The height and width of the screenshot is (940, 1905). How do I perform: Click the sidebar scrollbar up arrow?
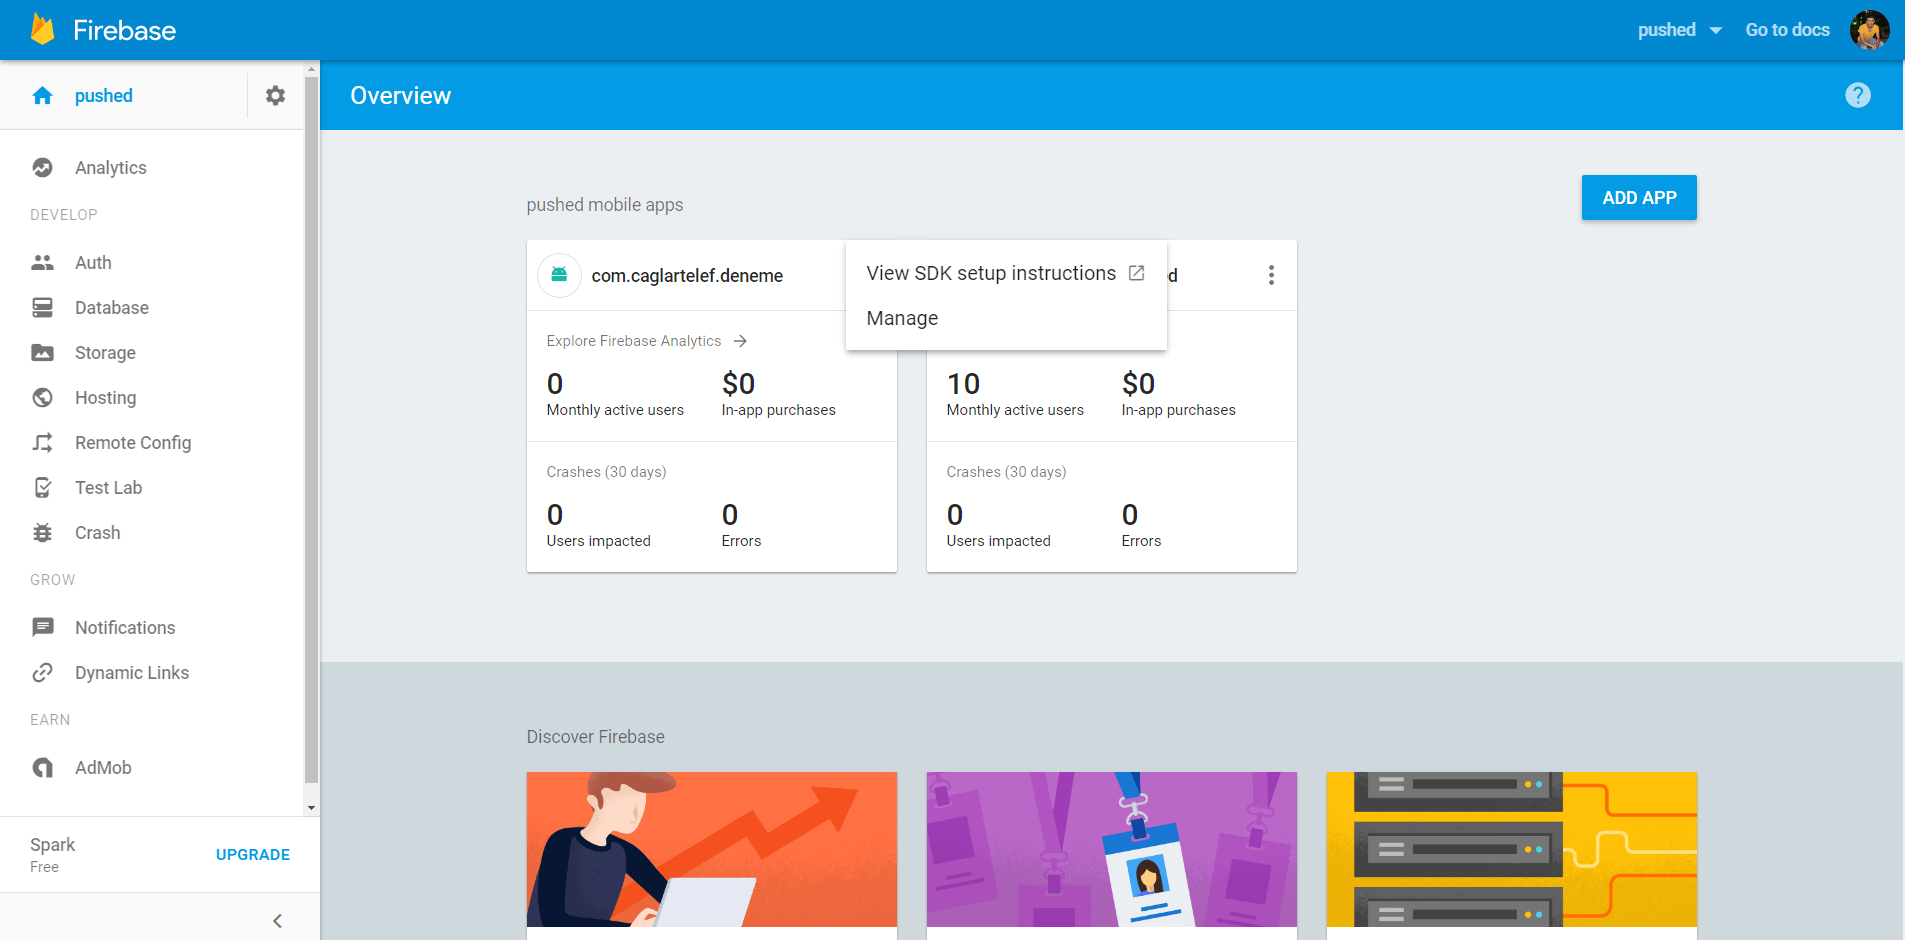(x=312, y=69)
